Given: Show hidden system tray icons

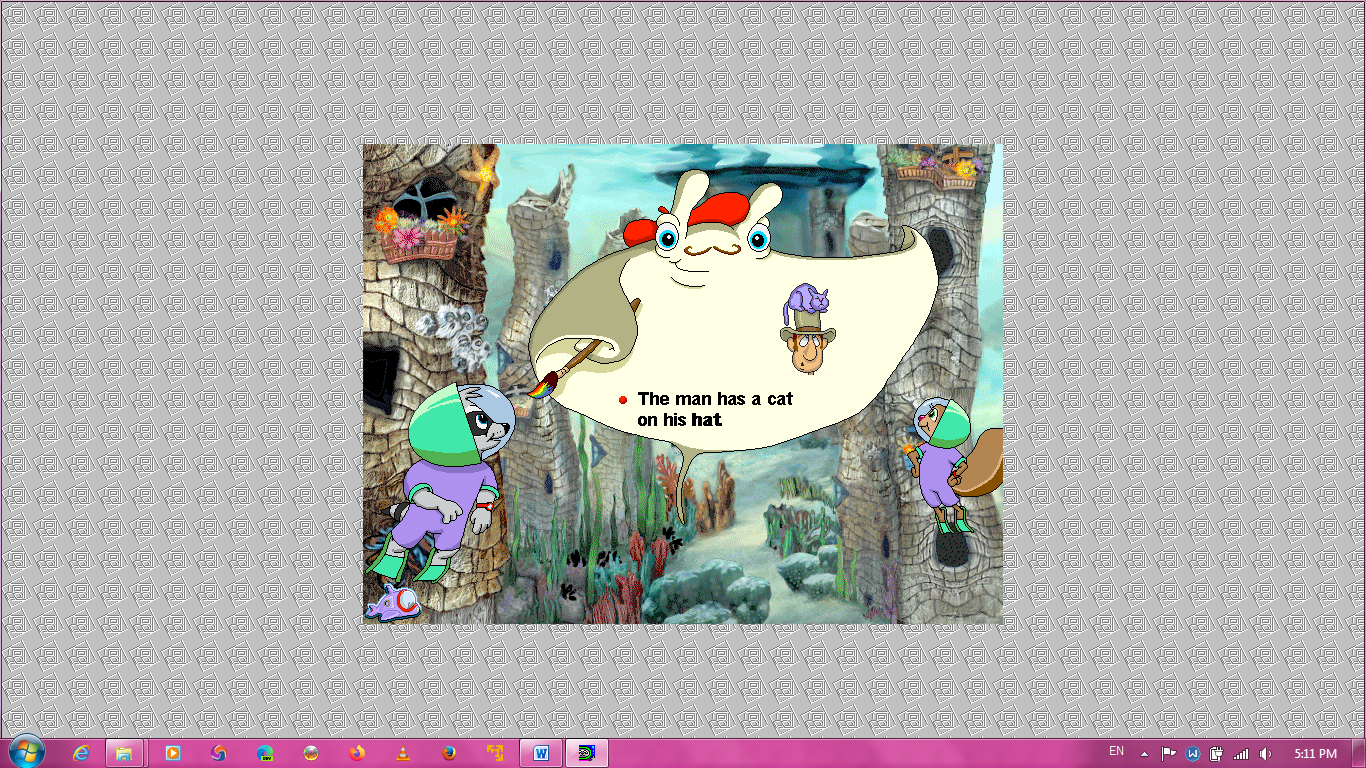Looking at the screenshot, I should (x=1144, y=753).
